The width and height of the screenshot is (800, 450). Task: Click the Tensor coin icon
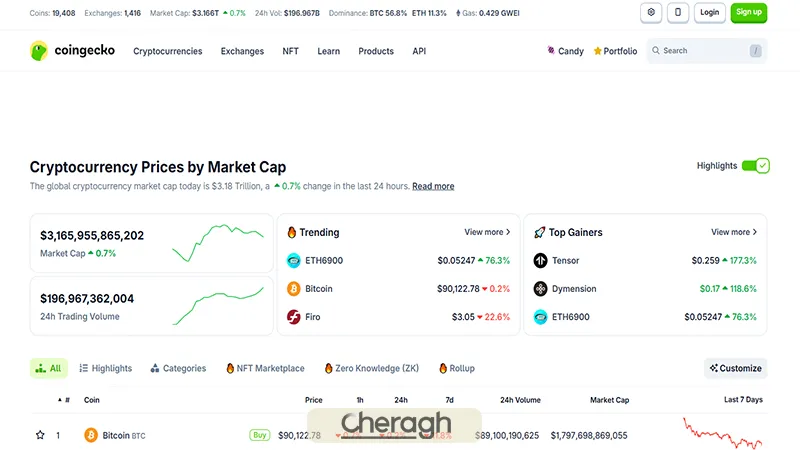(540, 261)
